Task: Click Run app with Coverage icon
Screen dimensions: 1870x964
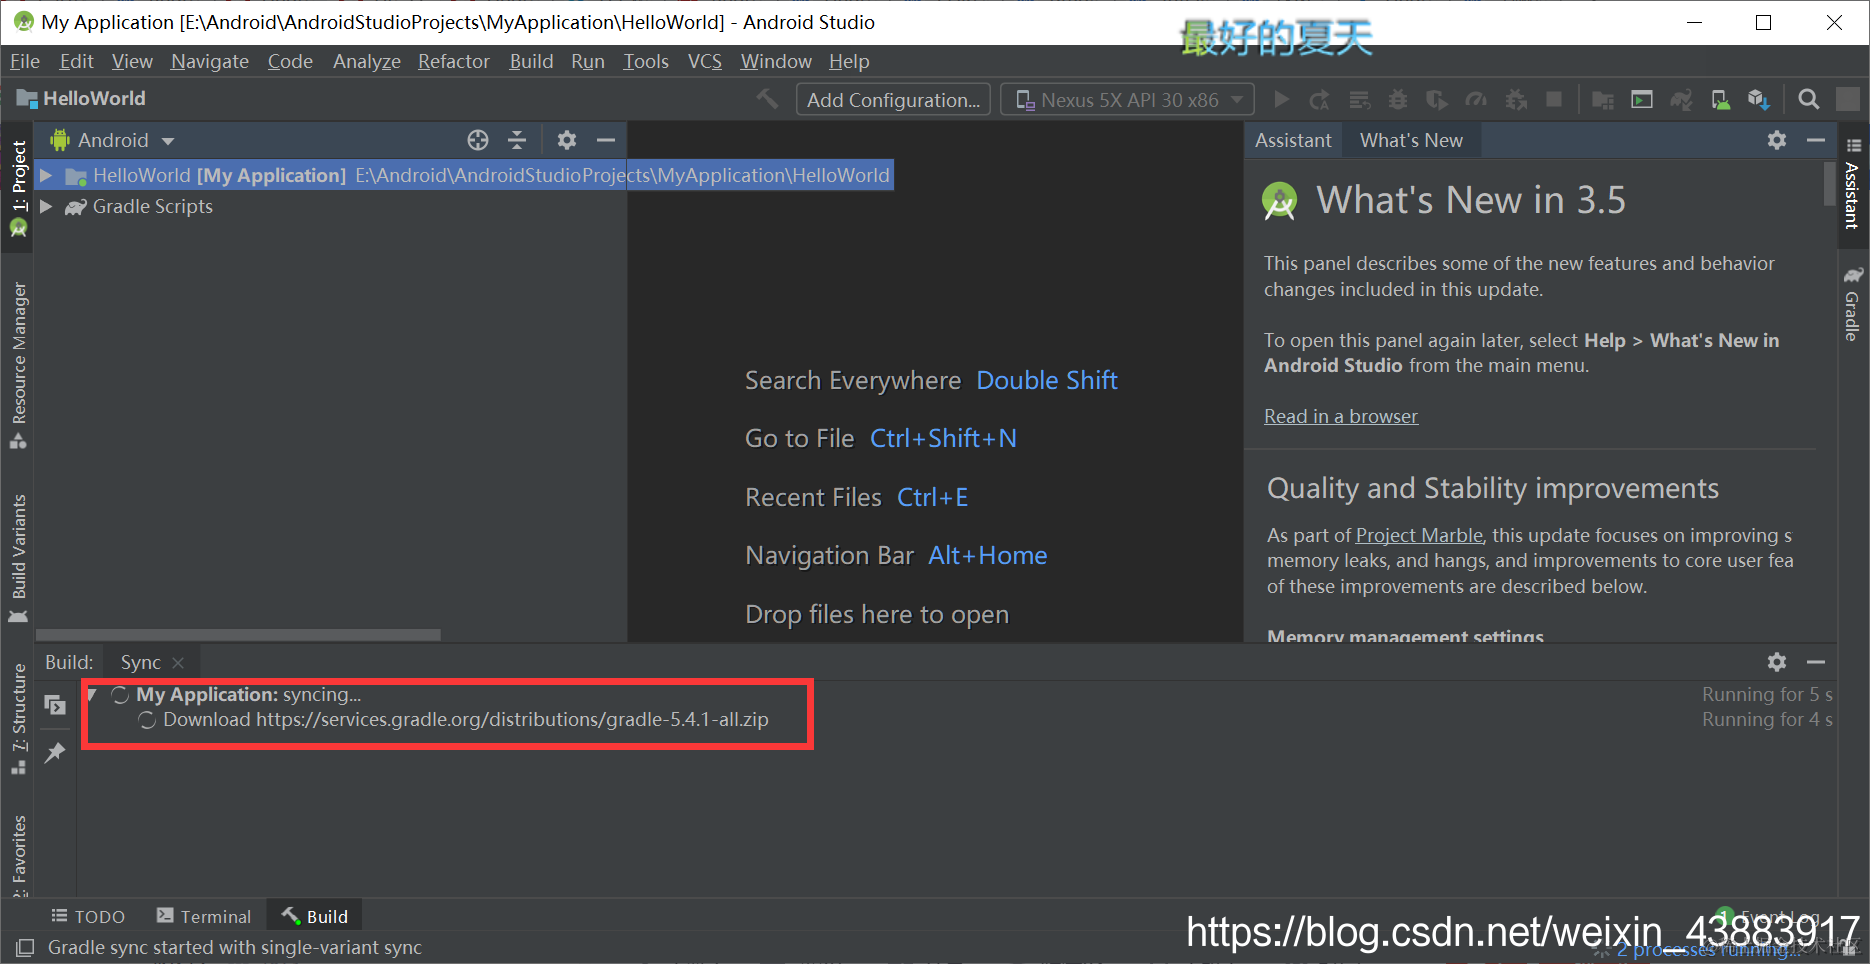Action: coord(1437,99)
